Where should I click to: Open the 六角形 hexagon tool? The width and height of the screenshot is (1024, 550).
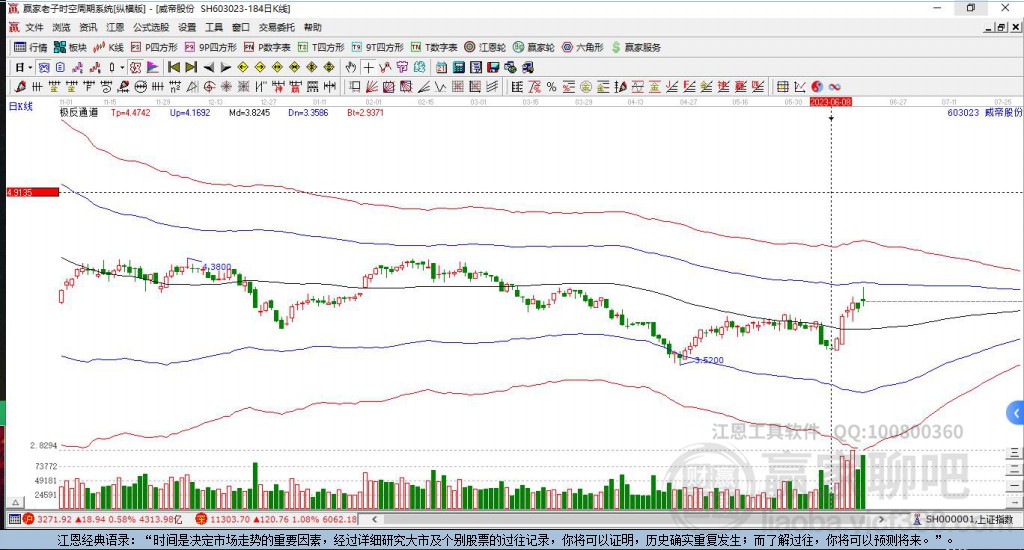coord(583,47)
